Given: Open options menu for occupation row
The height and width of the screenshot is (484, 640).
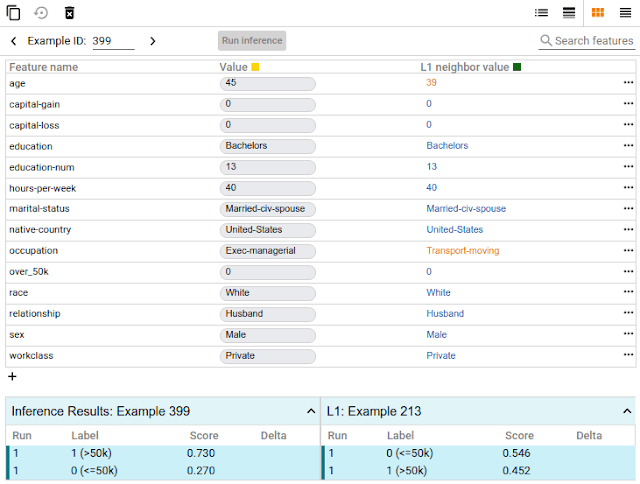Looking at the screenshot, I should pos(628,251).
